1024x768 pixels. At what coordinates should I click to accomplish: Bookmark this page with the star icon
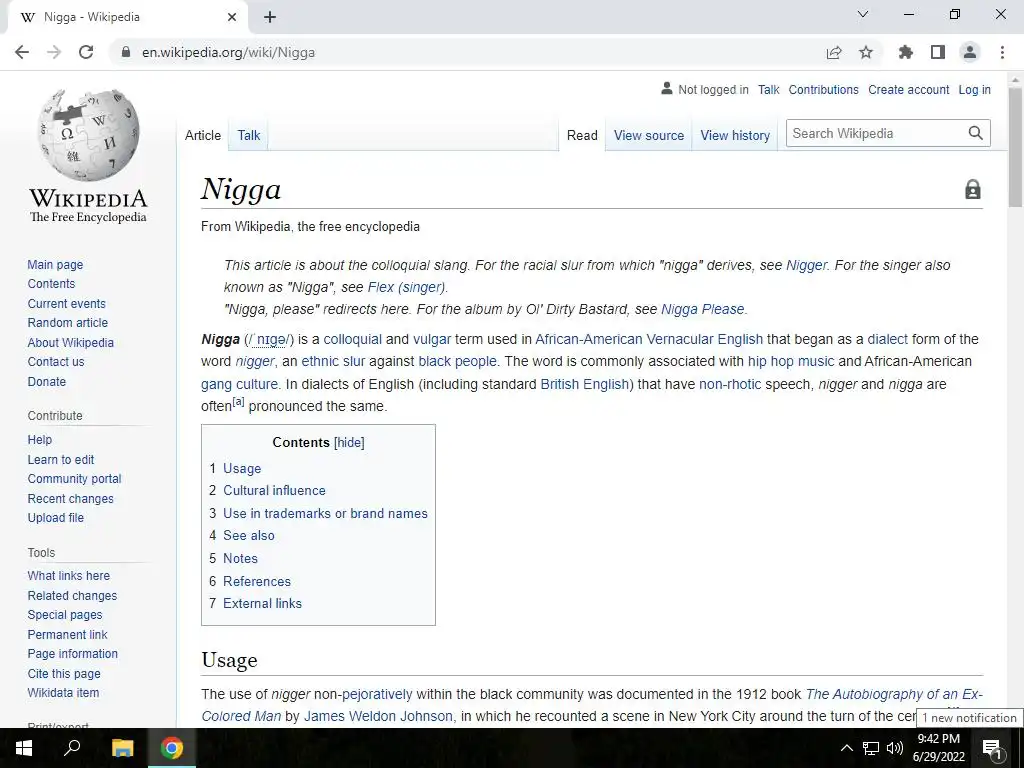[866, 52]
